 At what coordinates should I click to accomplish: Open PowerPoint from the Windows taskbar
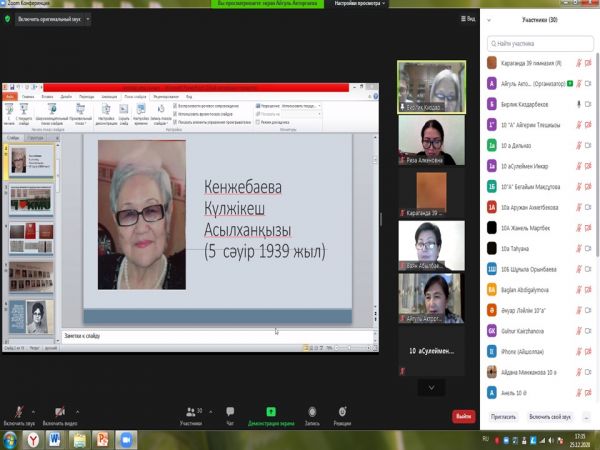pyautogui.click(x=101, y=438)
